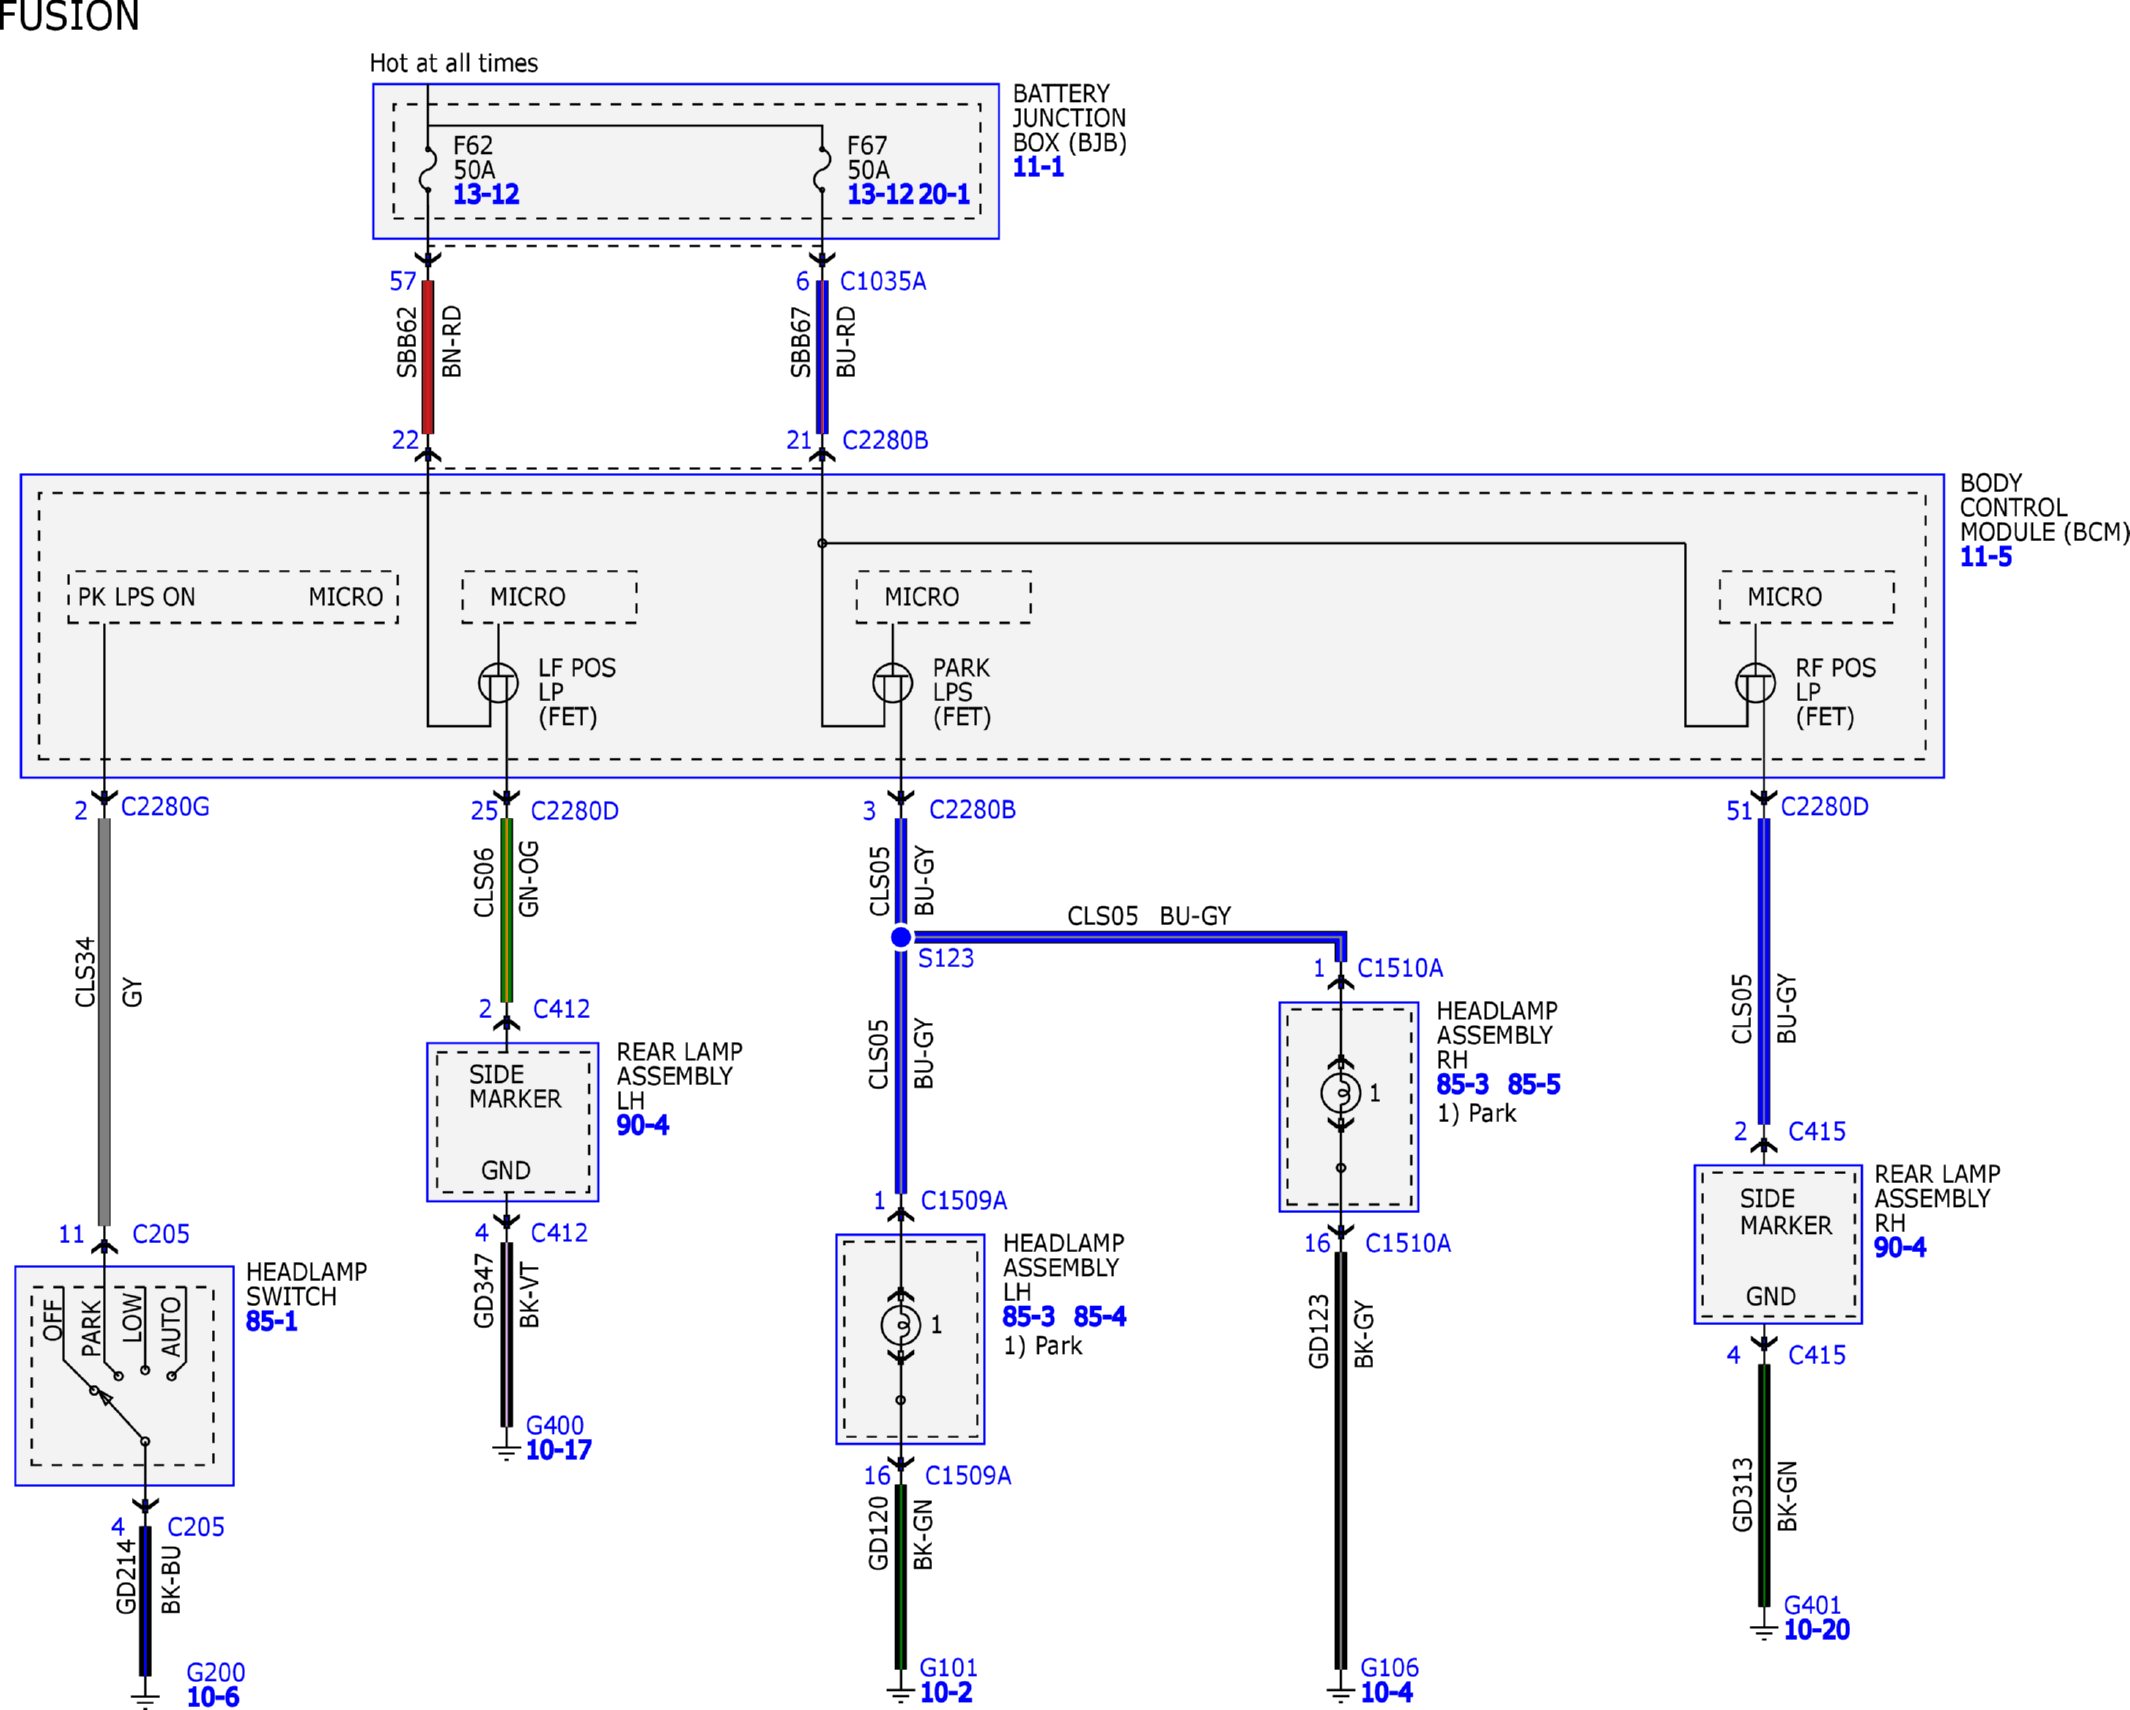Click the CLS06 circuit label

click(x=483, y=883)
